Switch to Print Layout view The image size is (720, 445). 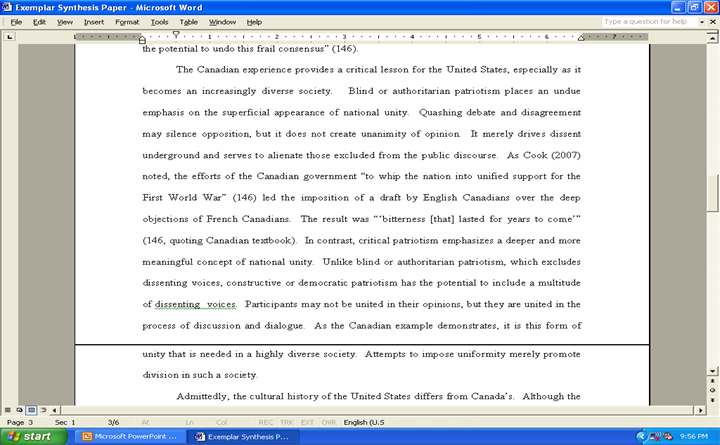click(x=31, y=410)
